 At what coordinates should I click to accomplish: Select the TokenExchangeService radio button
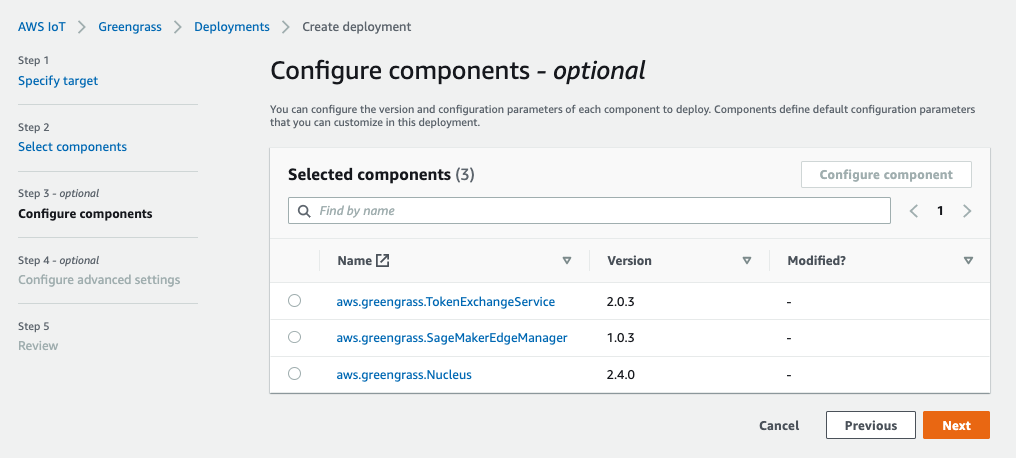click(x=294, y=301)
